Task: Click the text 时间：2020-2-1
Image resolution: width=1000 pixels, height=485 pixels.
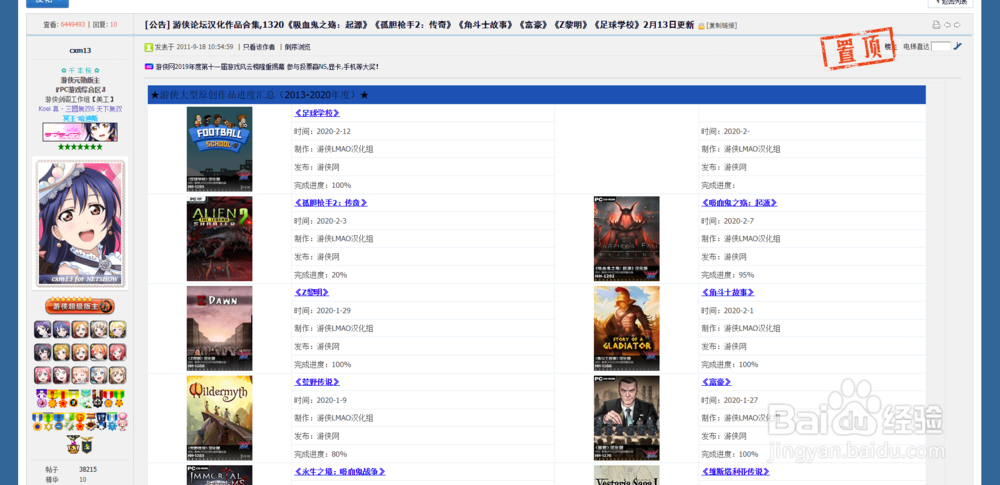Action: click(727, 311)
